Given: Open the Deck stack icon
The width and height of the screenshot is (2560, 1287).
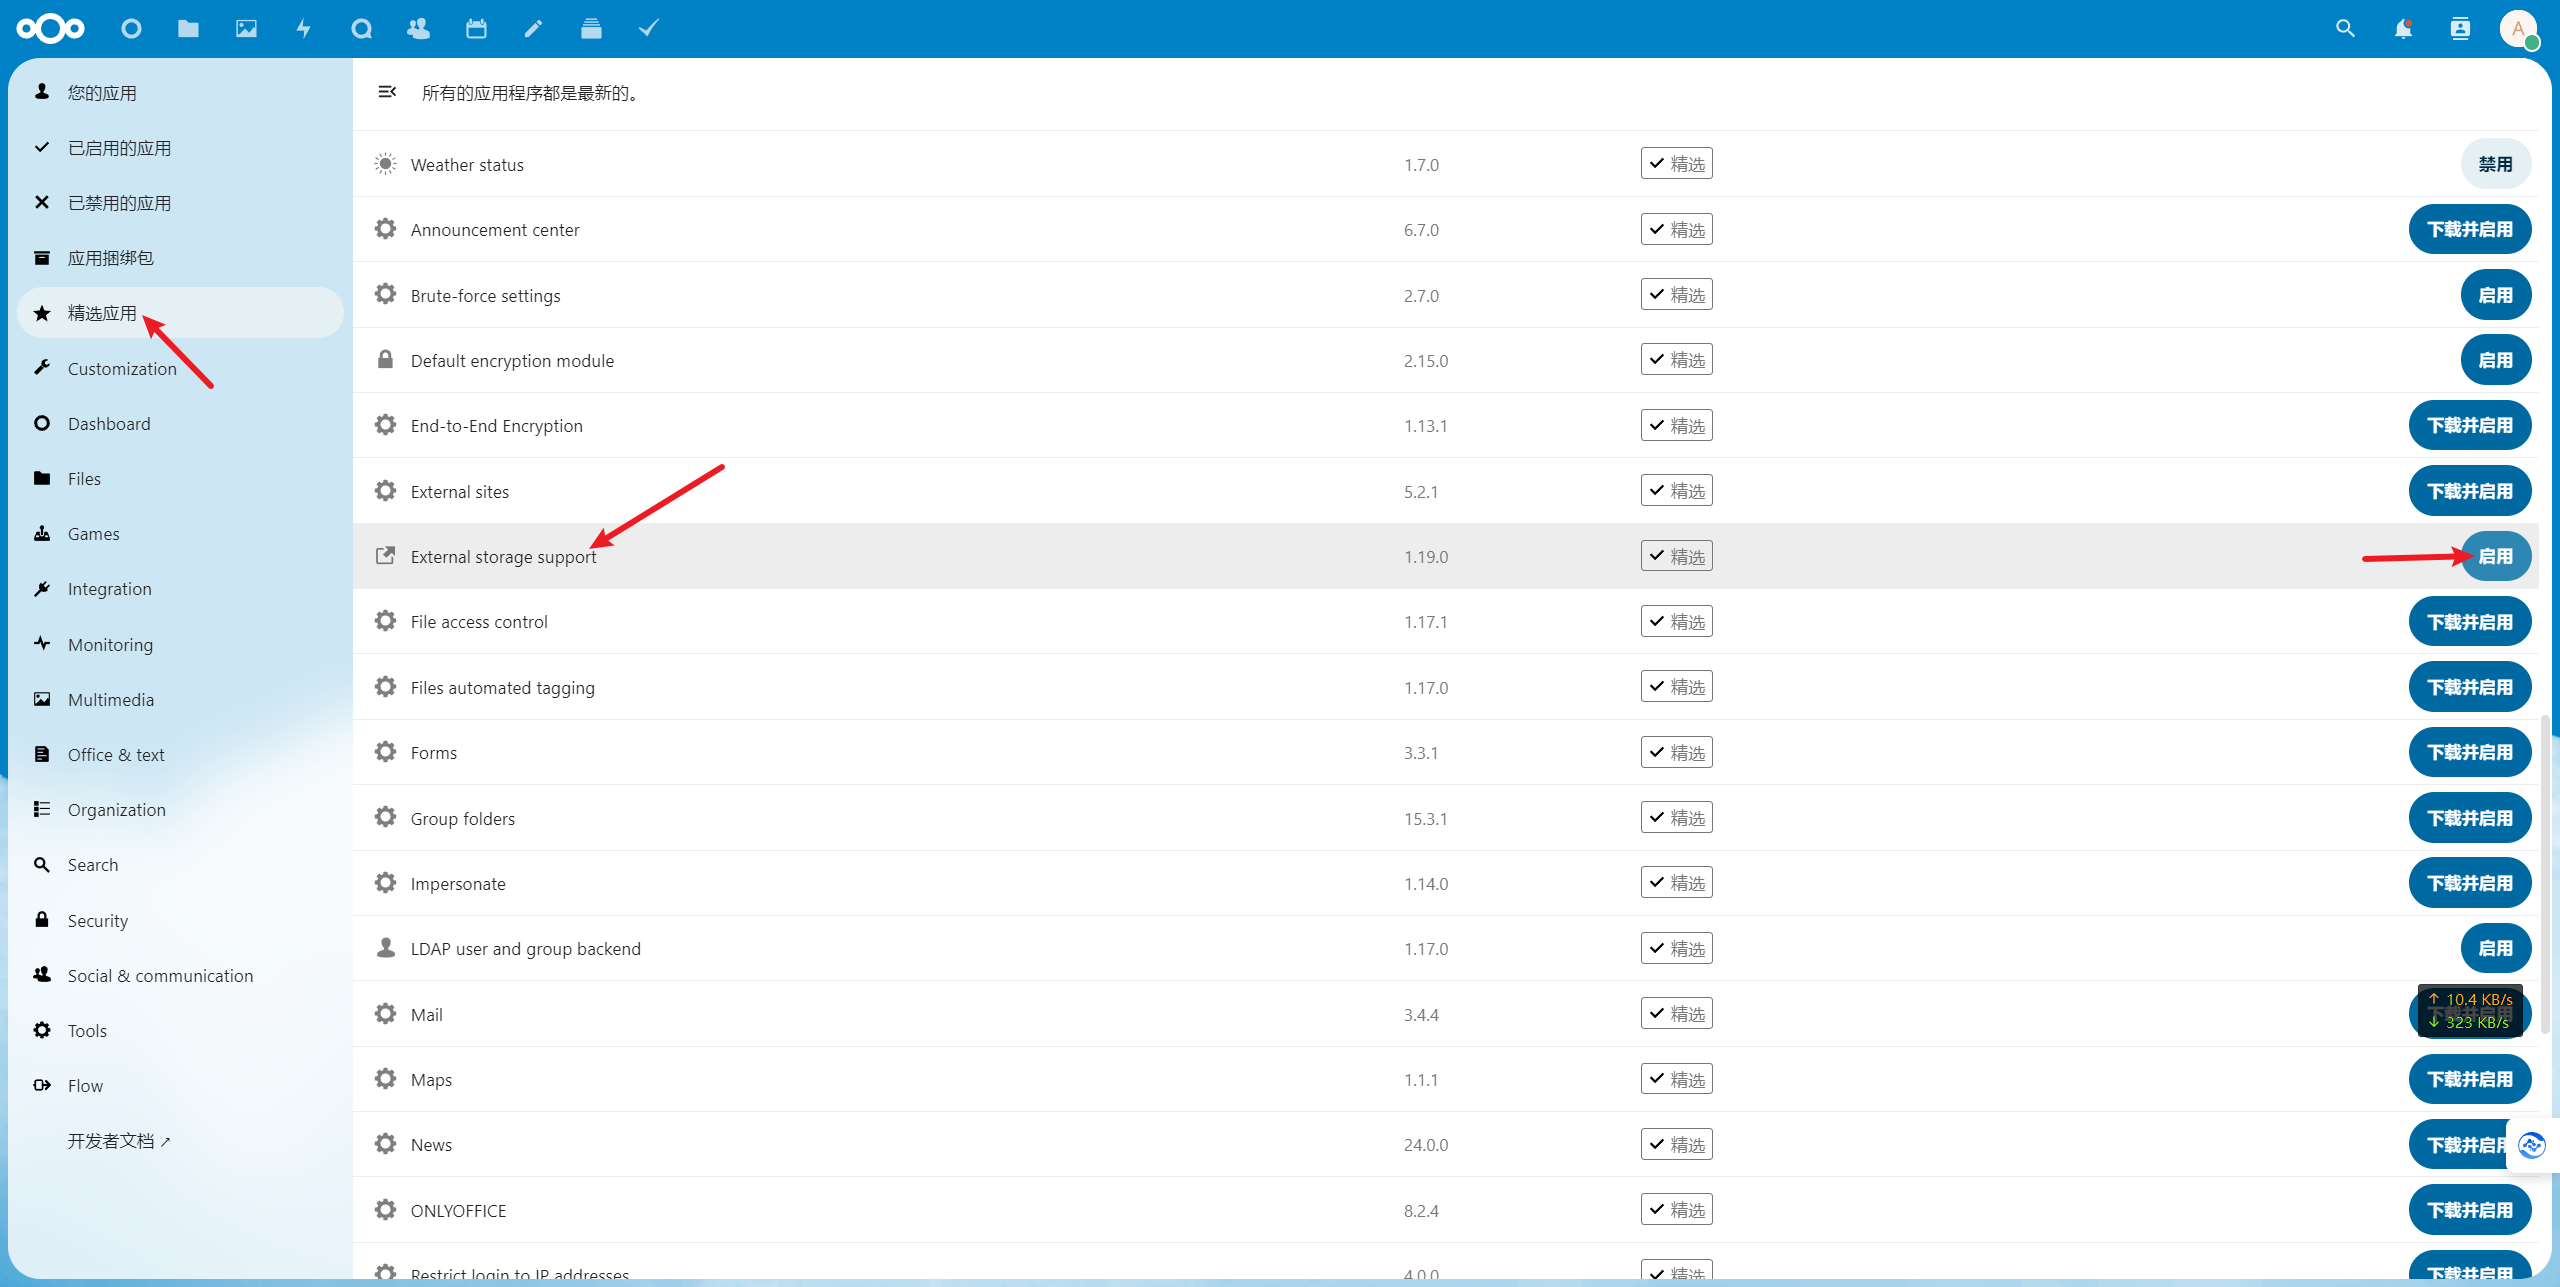Looking at the screenshot, I should coord(591,29).
